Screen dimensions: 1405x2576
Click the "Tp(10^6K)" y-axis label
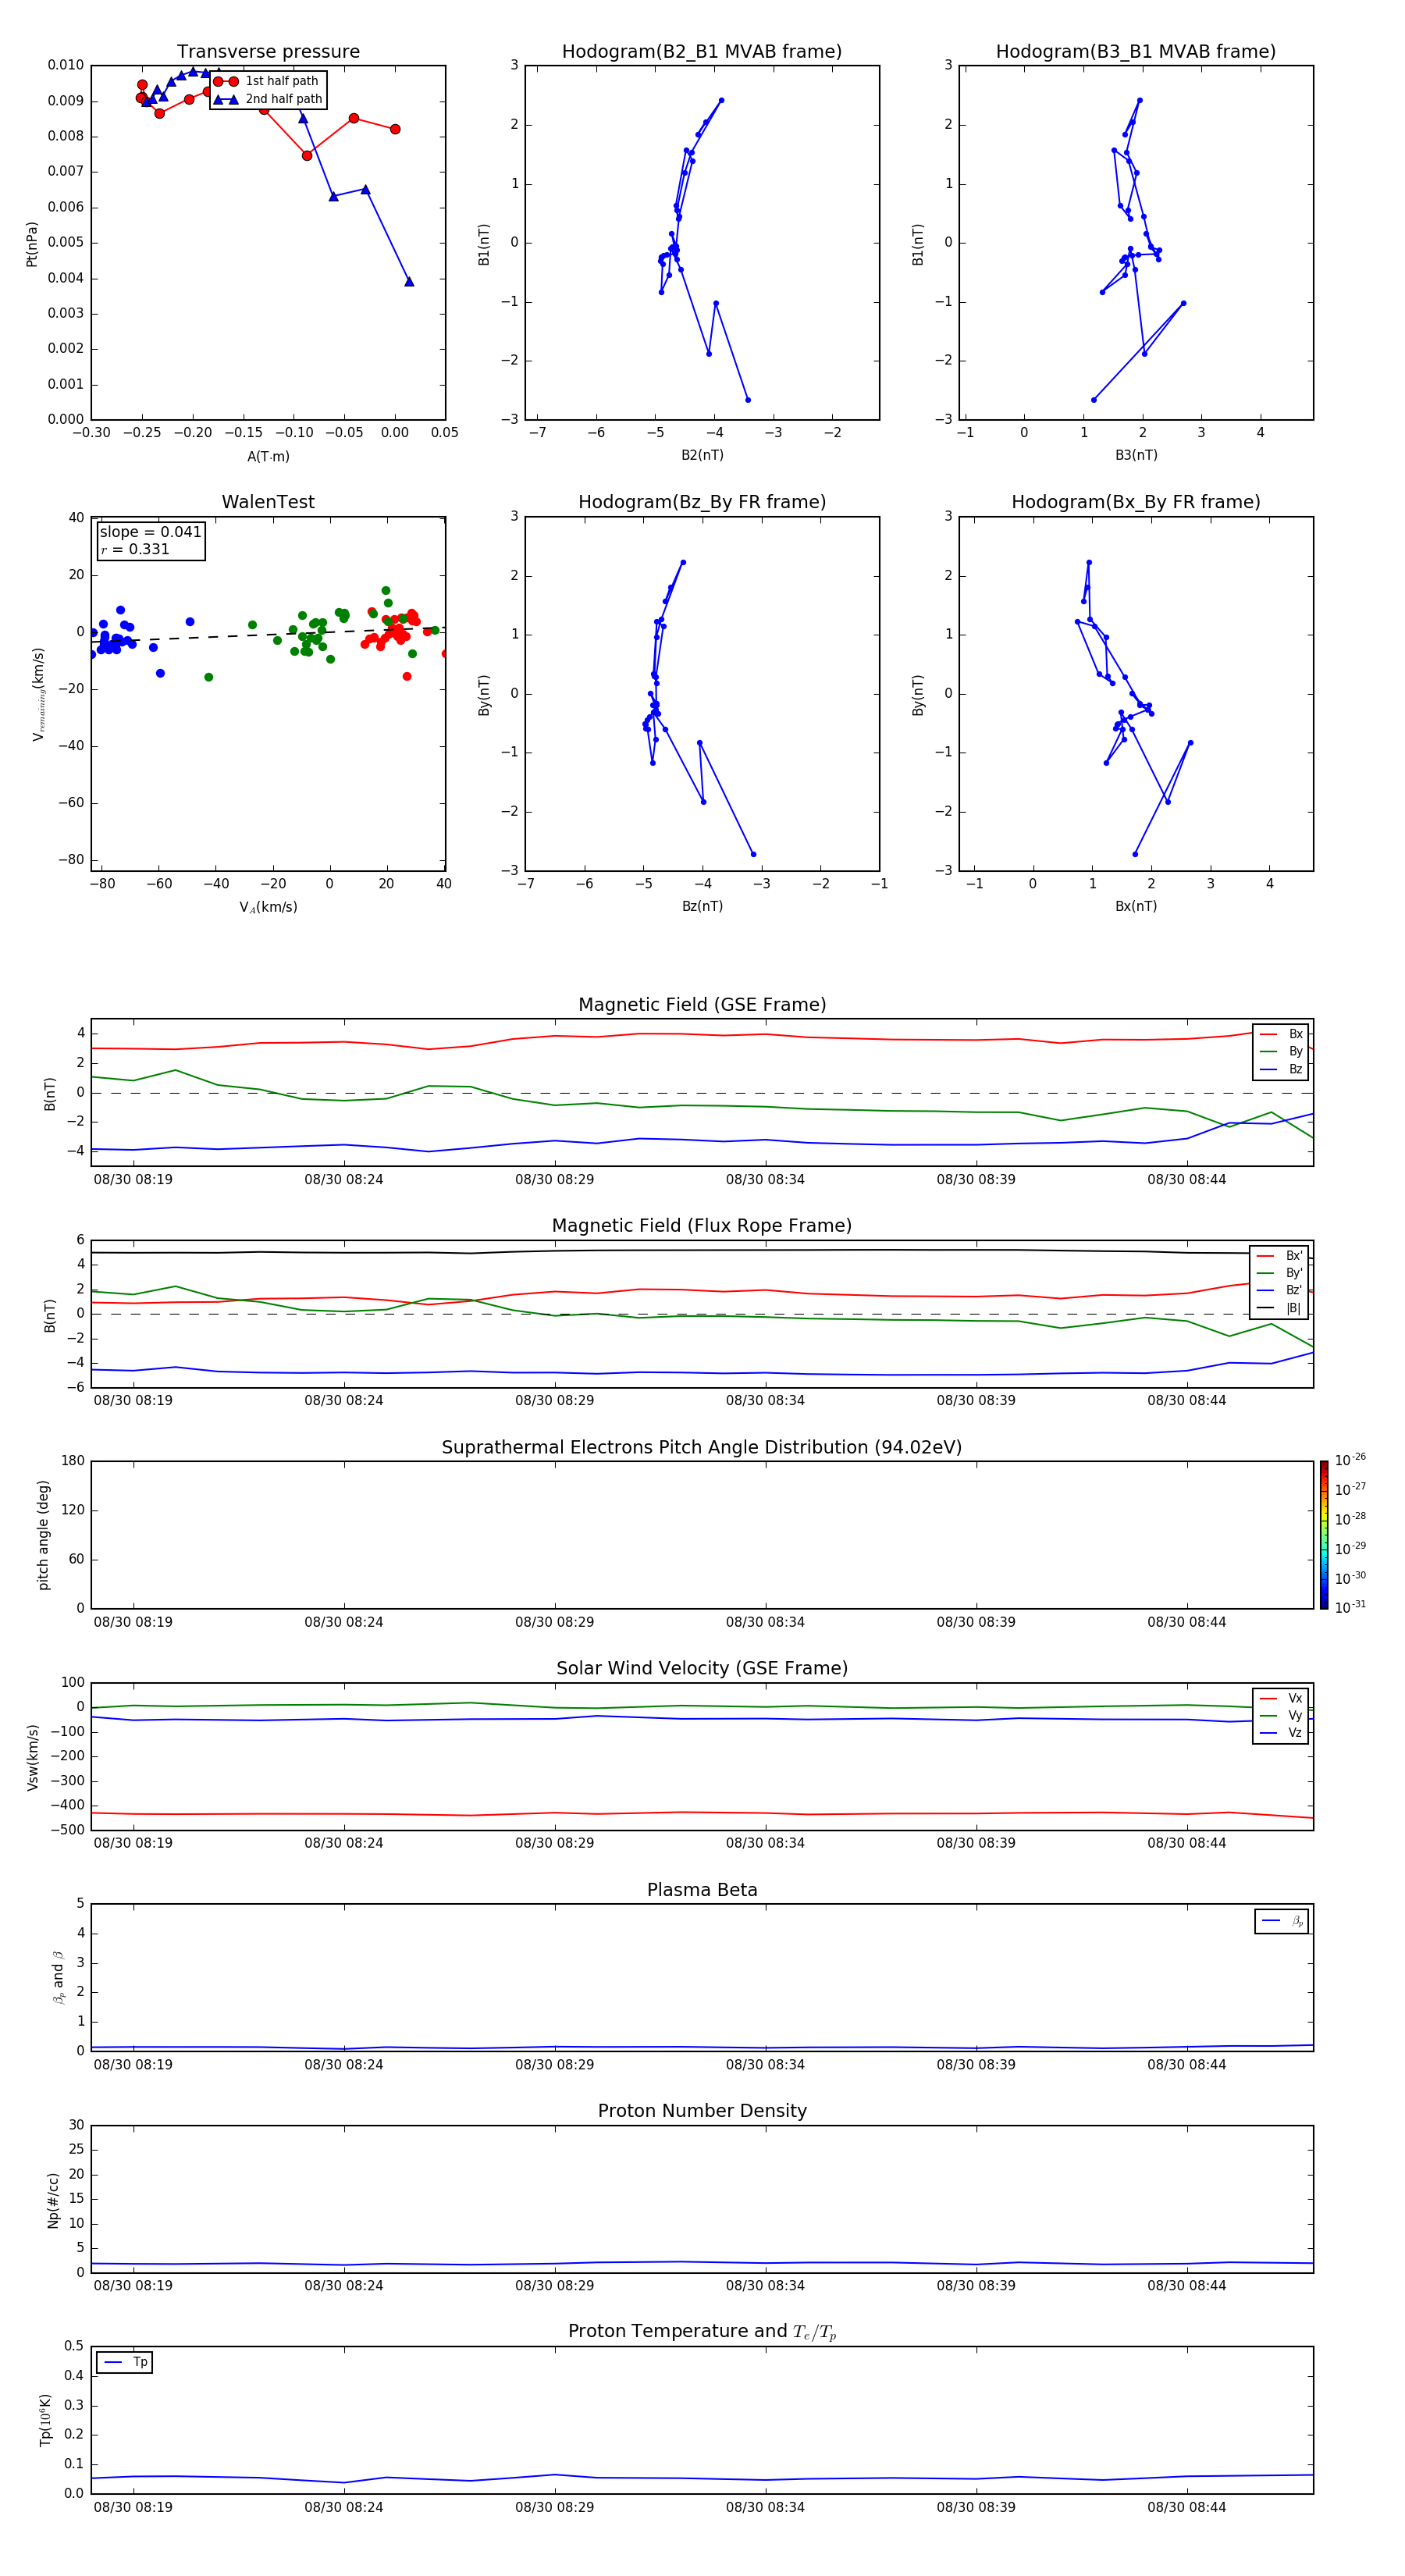[x=45, y=2420]
